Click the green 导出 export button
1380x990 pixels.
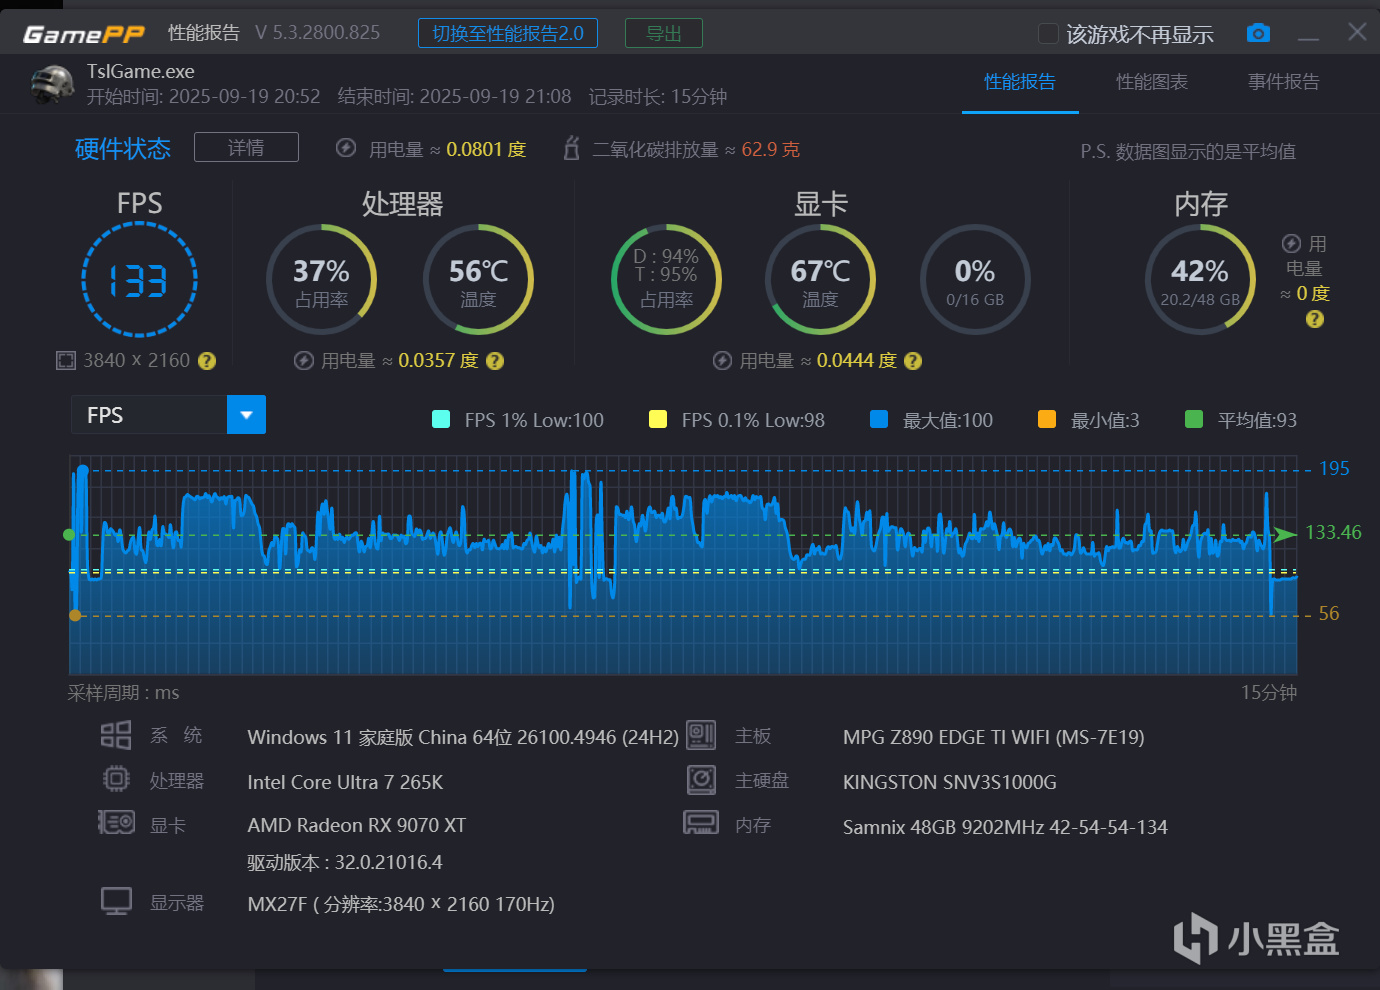click(664, 33)
